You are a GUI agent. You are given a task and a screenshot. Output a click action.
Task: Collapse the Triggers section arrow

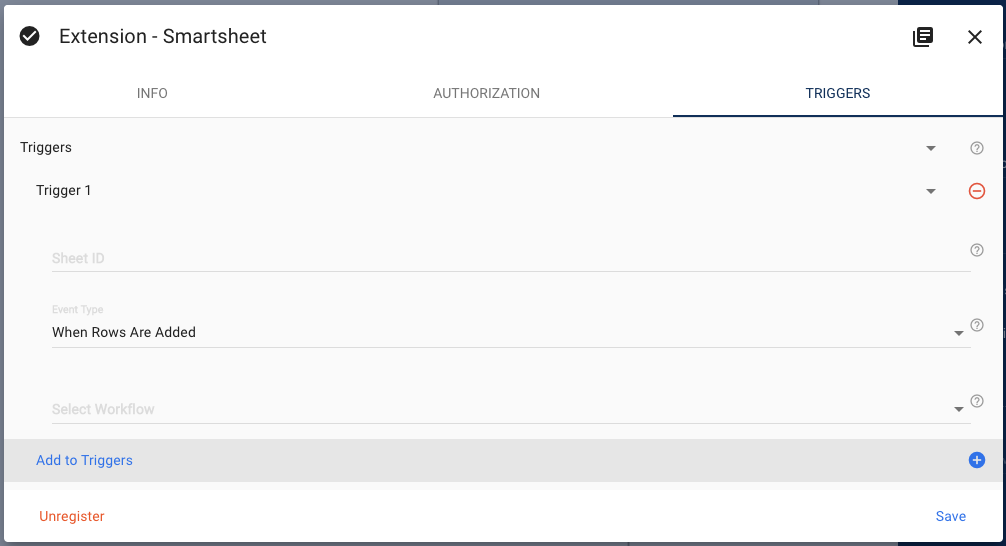931,148
